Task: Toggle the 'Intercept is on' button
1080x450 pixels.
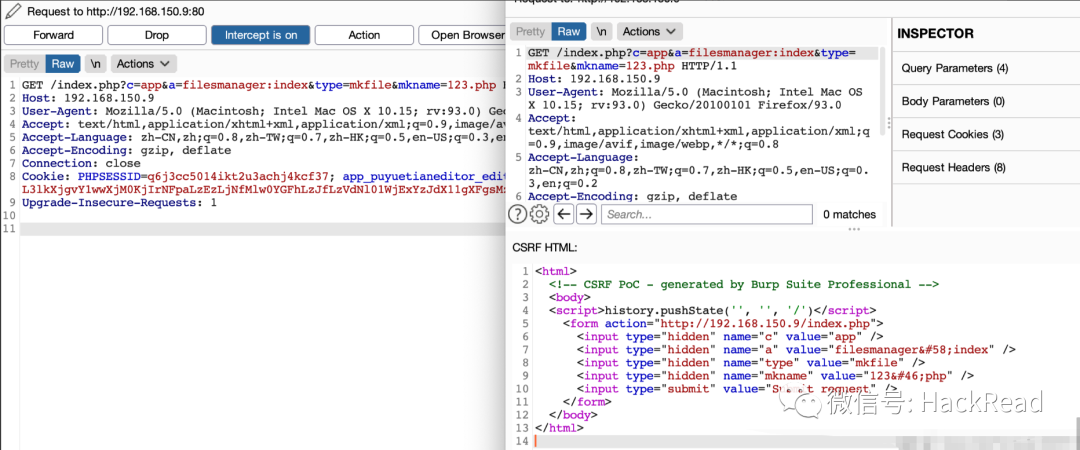Action: pyautogui.click(x=260, y=35)
